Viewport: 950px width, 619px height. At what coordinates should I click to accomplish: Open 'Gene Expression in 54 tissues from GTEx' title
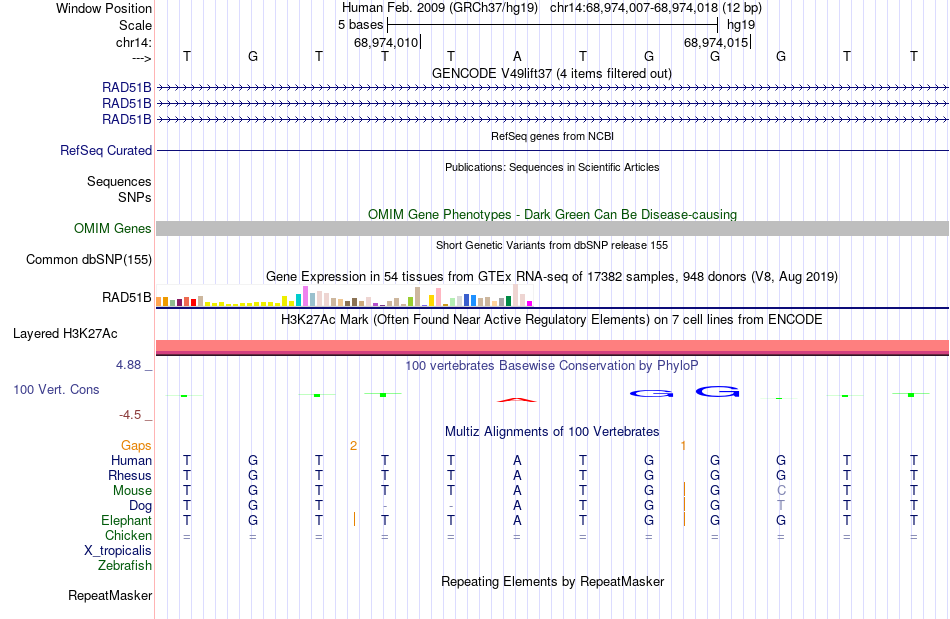[x=552, y=276]
